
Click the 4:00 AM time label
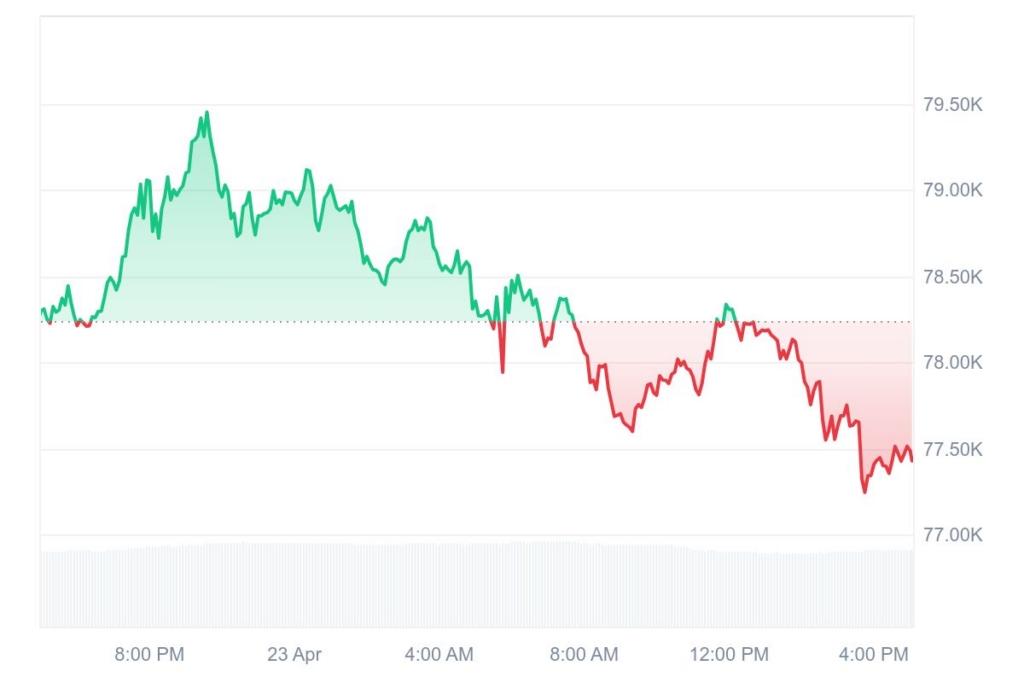pos(438,655)
